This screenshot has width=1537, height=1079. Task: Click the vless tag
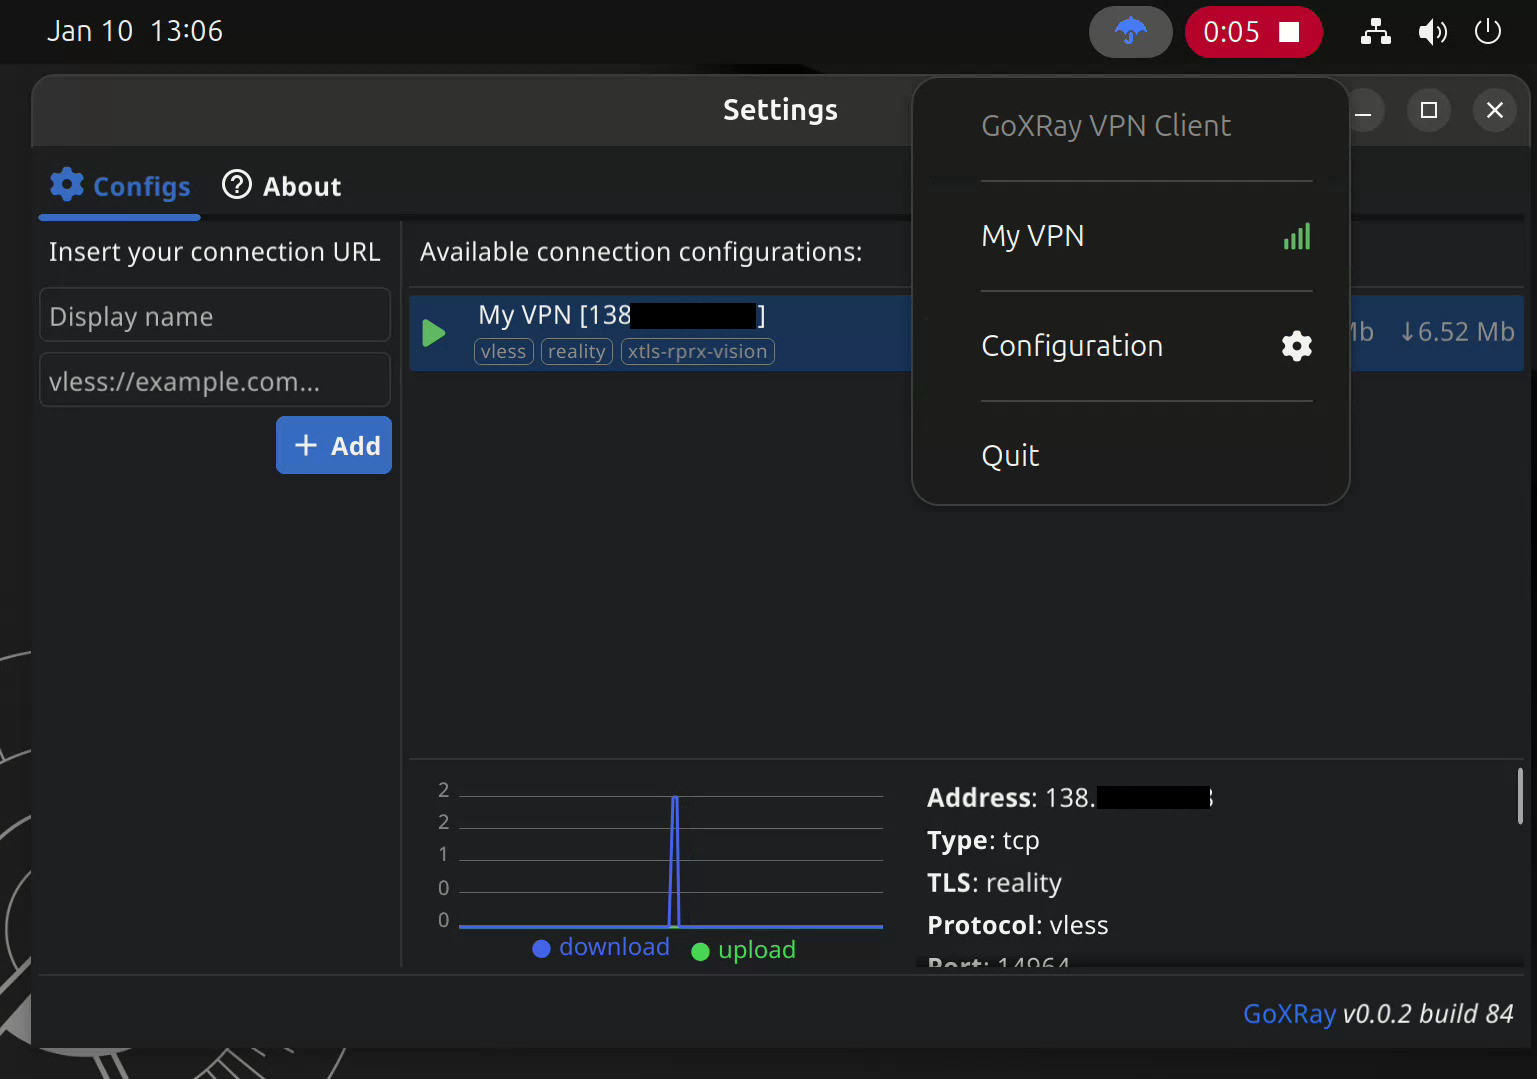[x=503, y=352]
